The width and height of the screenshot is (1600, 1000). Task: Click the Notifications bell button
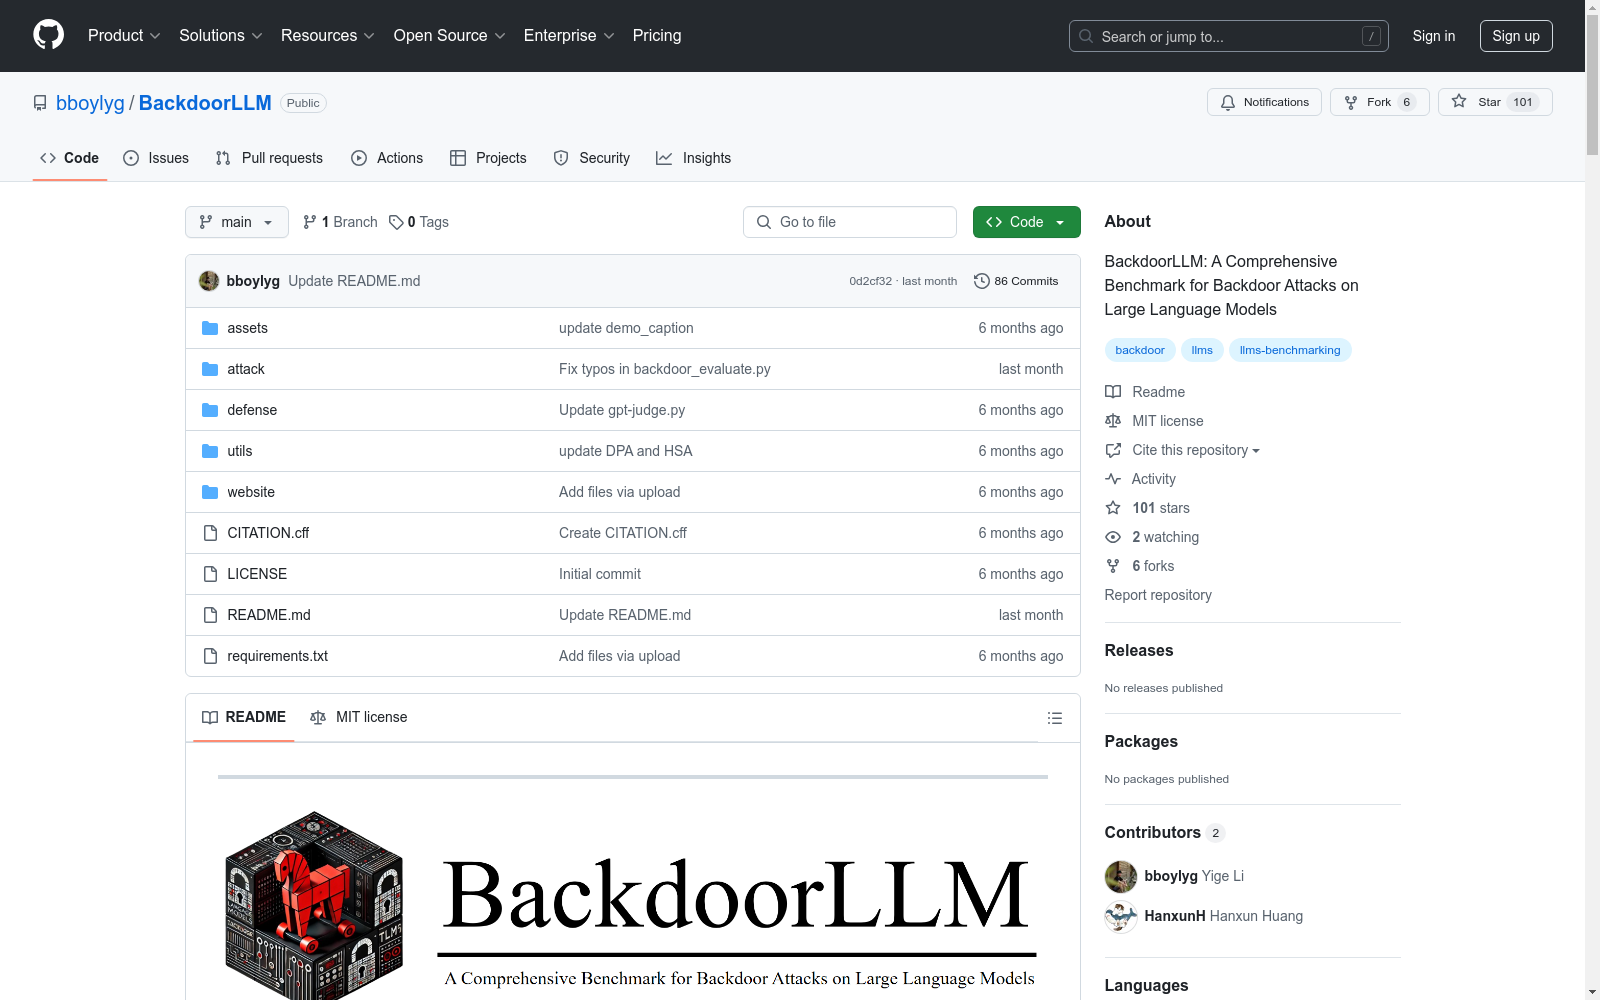pos(1264,102)
